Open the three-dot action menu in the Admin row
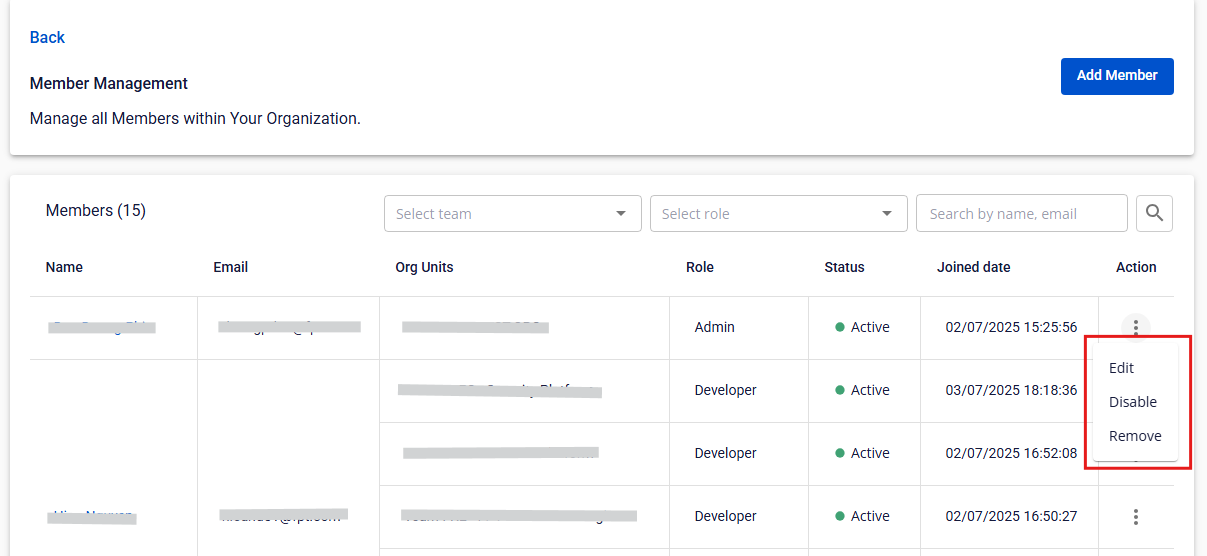The height and width of the screenshot is (556, 1207). [x=1135, y=327]
